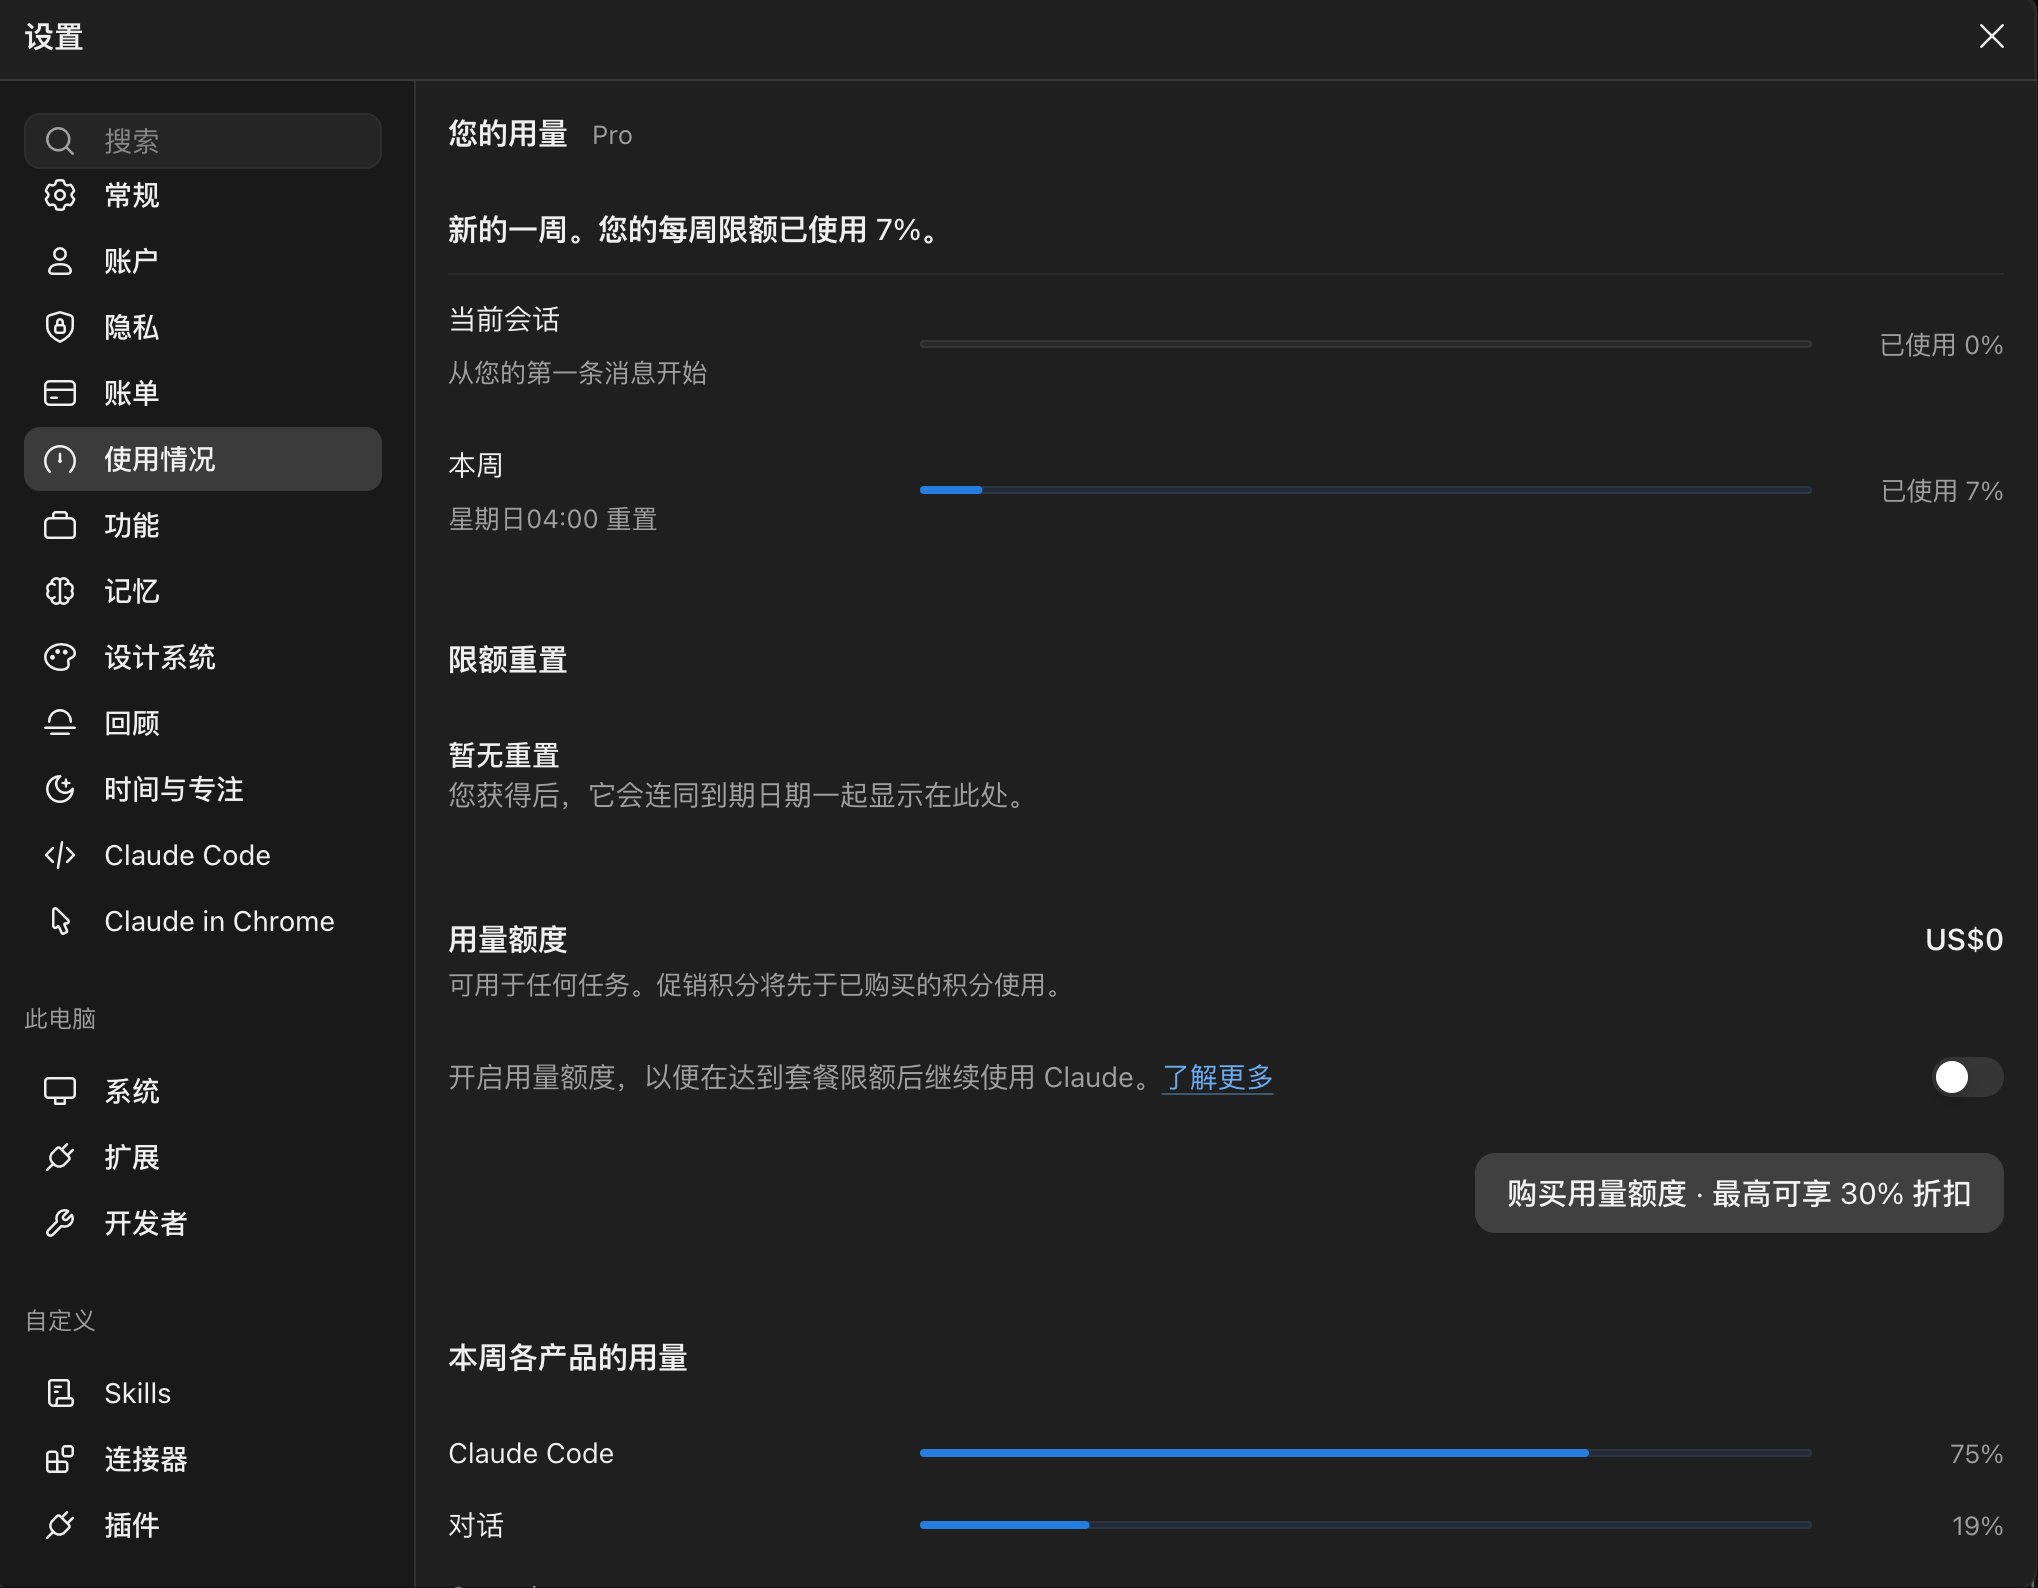Click the US$0 credit balance
The height and width of the screenshot is (1588, 2038).
tap(1964, 940)
